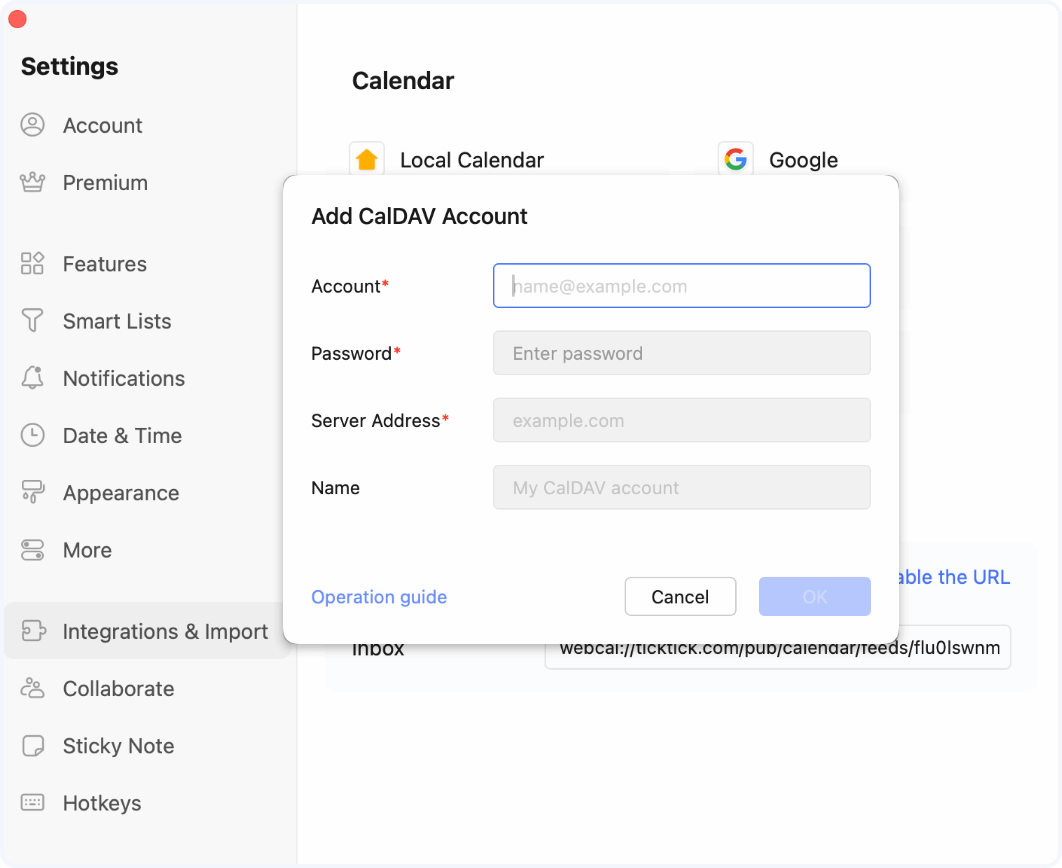Screen dimensions: 1062x868
Task: Click the Notifications bell icon
Action: tap(32, 378)
